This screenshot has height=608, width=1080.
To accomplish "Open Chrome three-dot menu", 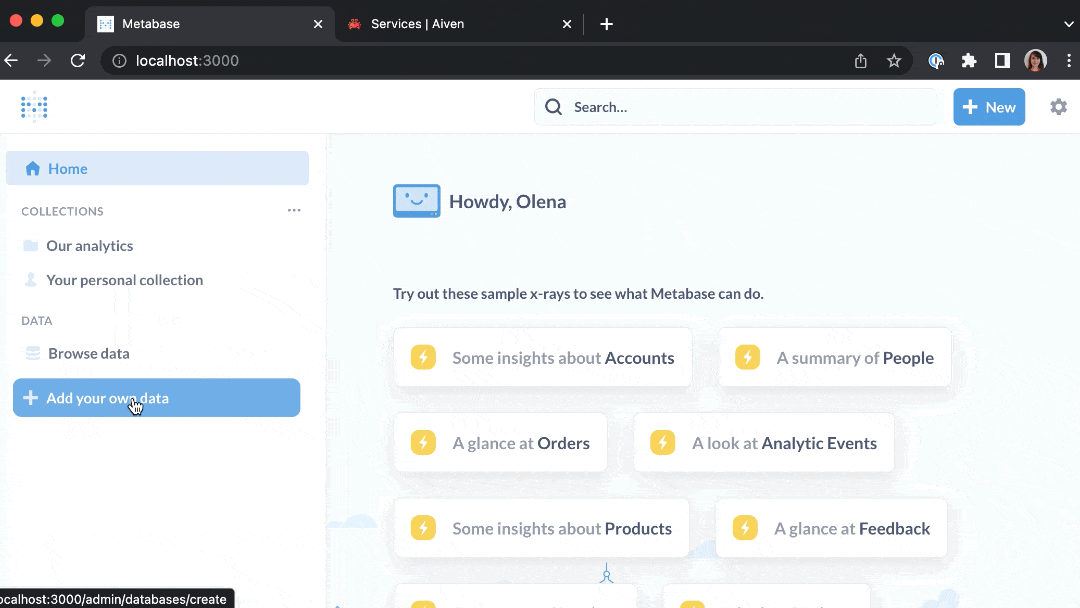I will (1069, 61).
